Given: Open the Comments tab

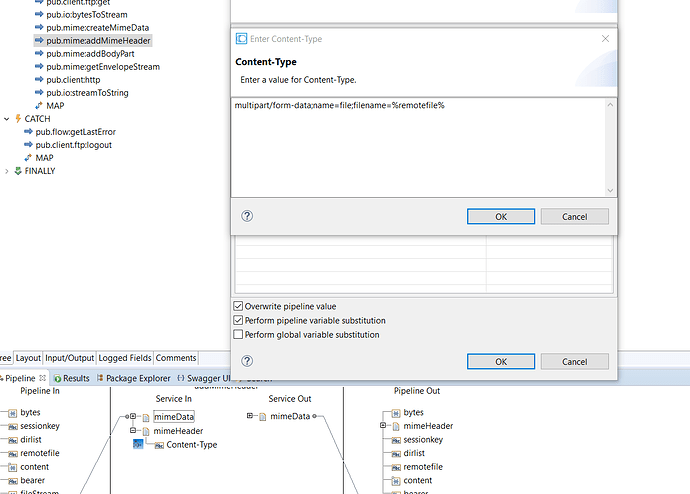Looking at the screenshot, I should coord(176,358).
